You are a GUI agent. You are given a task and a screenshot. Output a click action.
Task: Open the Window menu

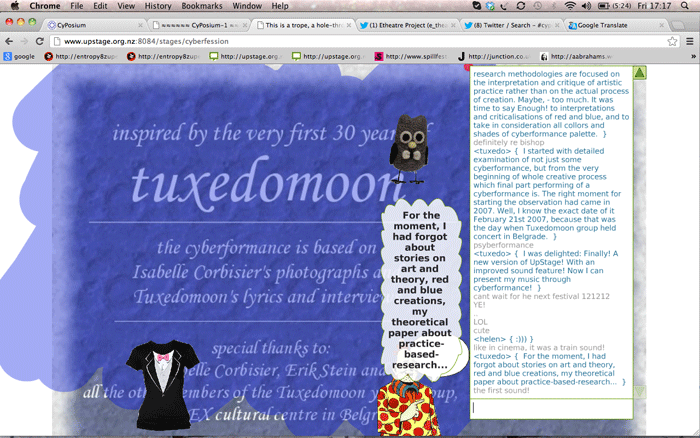(247, 6)
